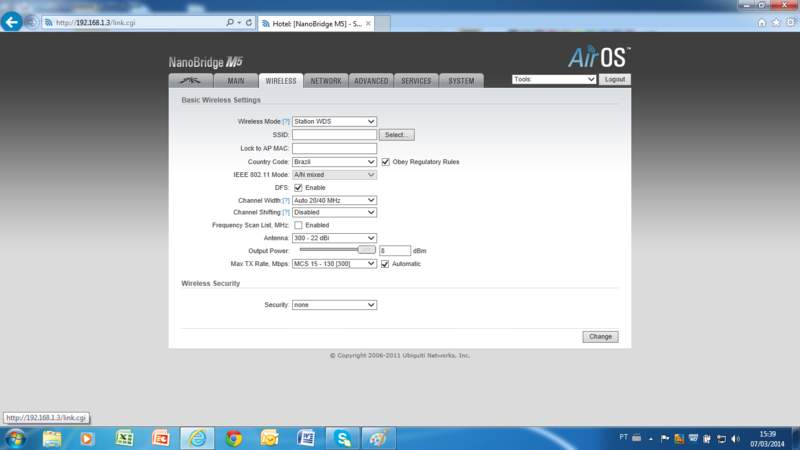The width and height of the screenshot is (800, 450).
Task: Open PowerPoint from the taskbar
Action: (x=160, y=438)
